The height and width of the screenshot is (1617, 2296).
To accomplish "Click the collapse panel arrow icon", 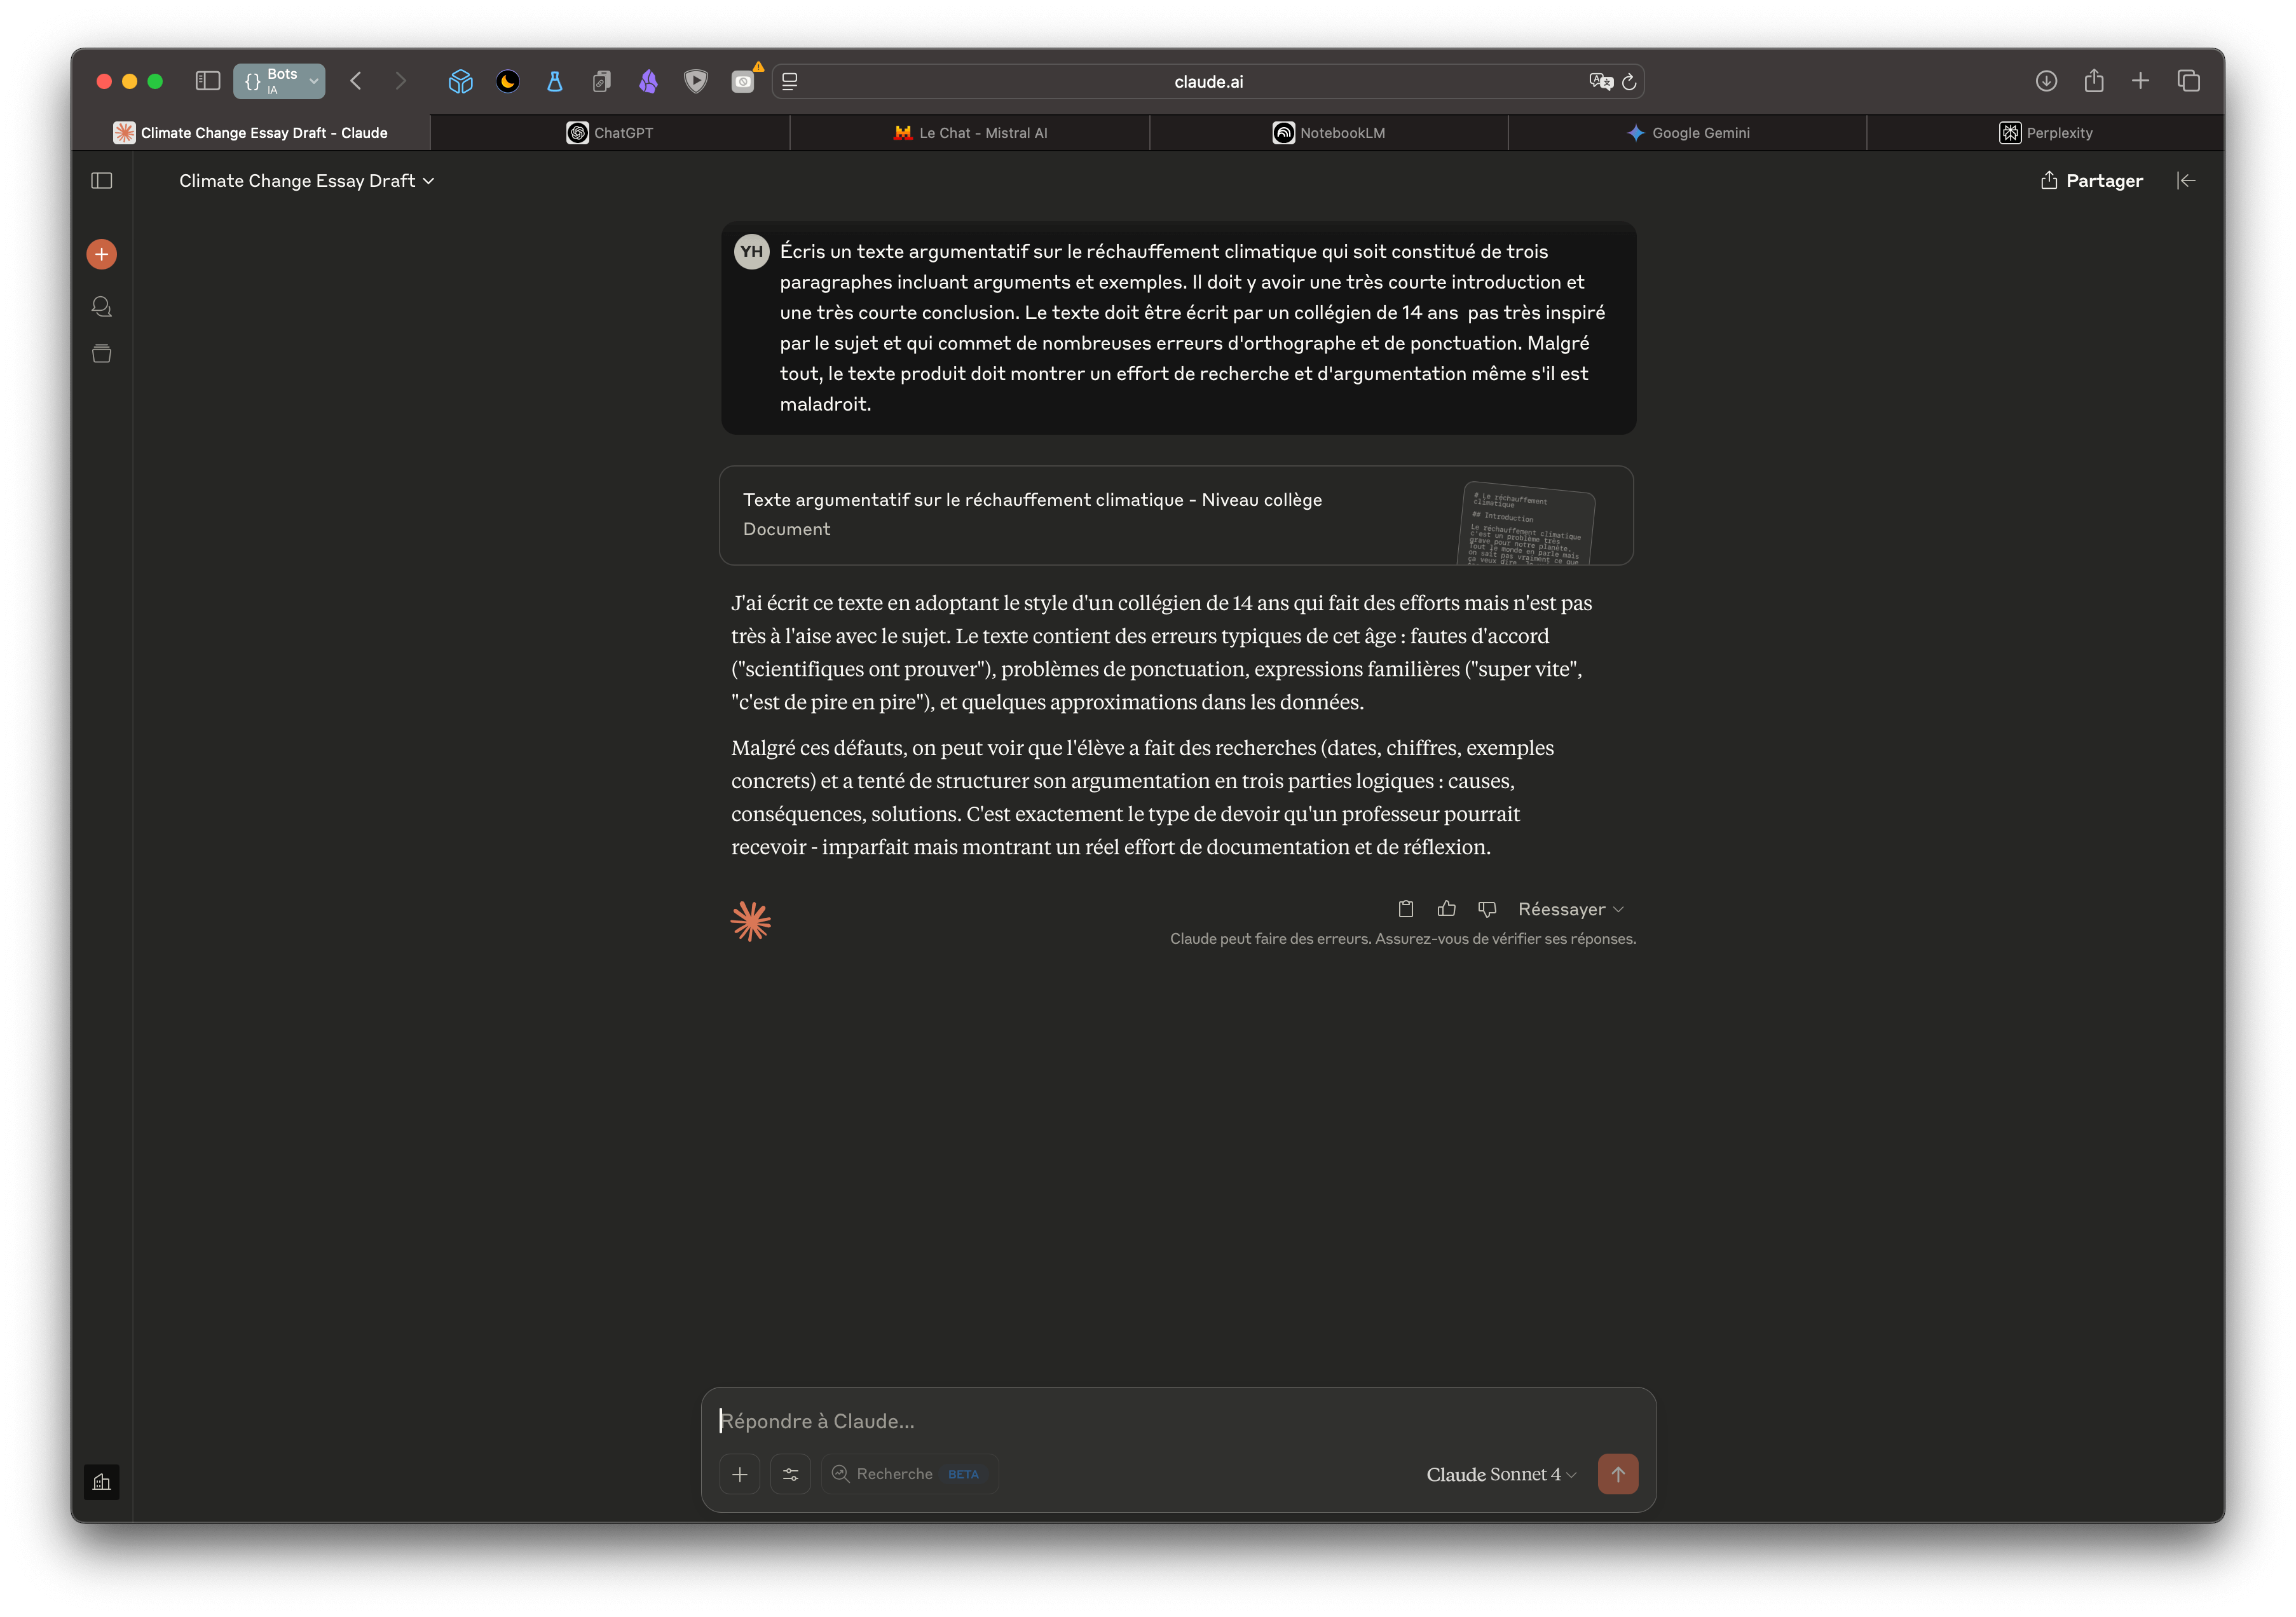I will [x=2186, y=181].
